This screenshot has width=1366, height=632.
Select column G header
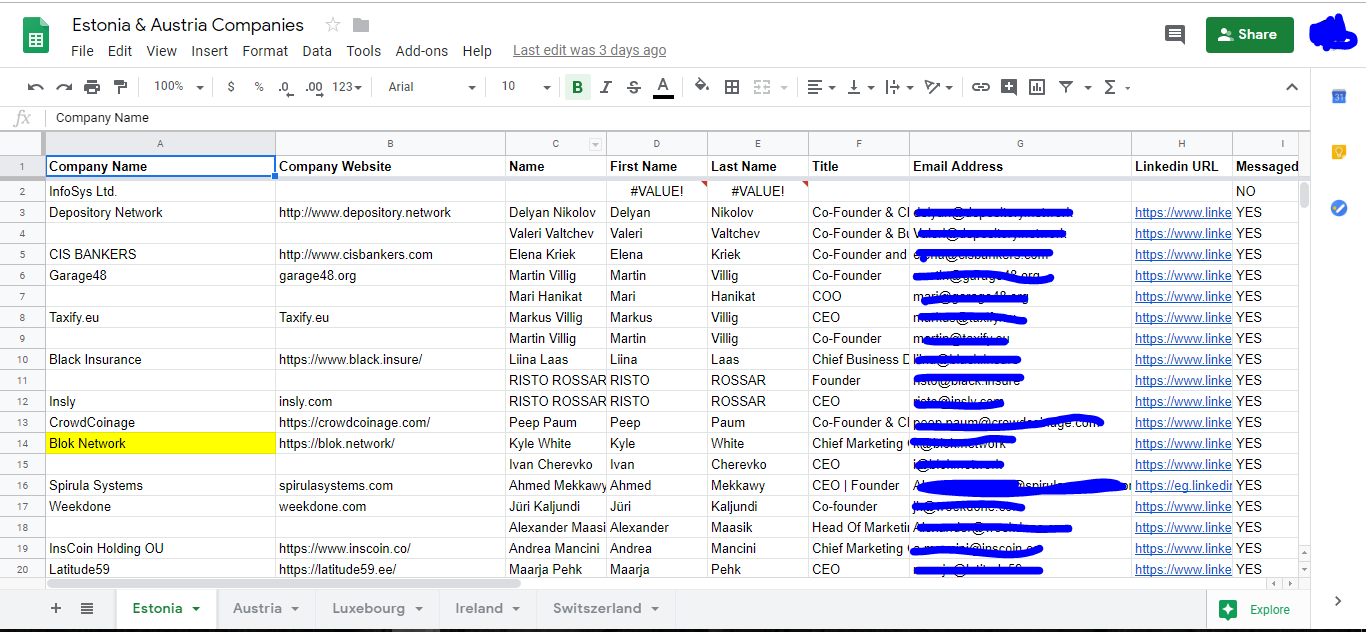1020,144
